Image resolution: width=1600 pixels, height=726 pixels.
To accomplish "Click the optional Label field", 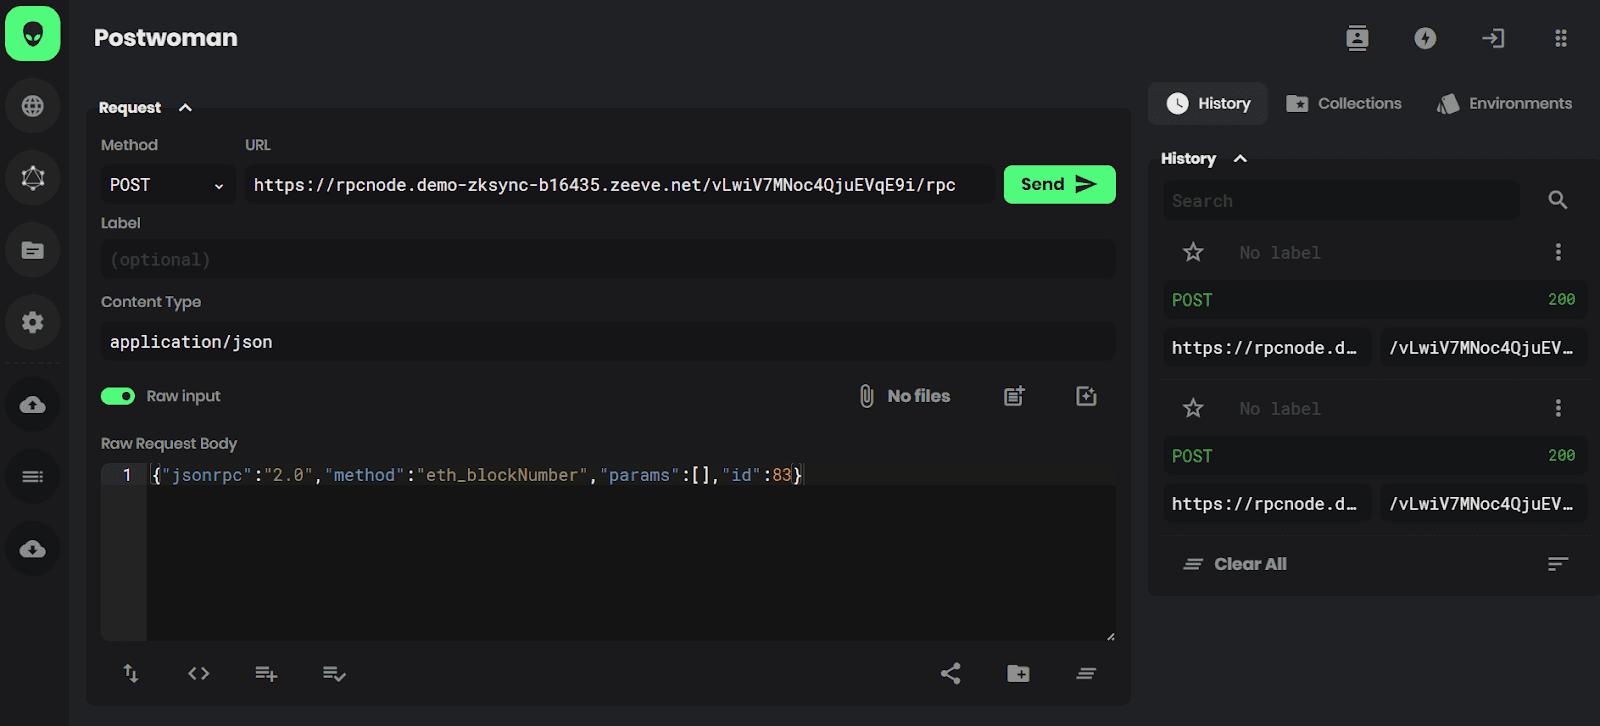I will coord(608,260).
